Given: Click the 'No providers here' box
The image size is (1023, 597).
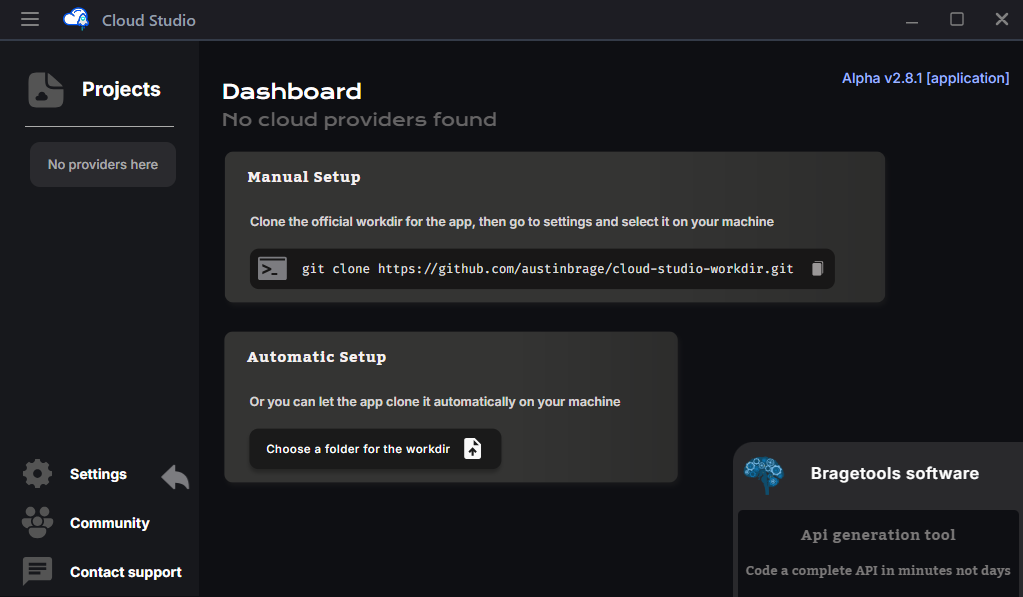Looking at the screenshot, I should point(103,164).
